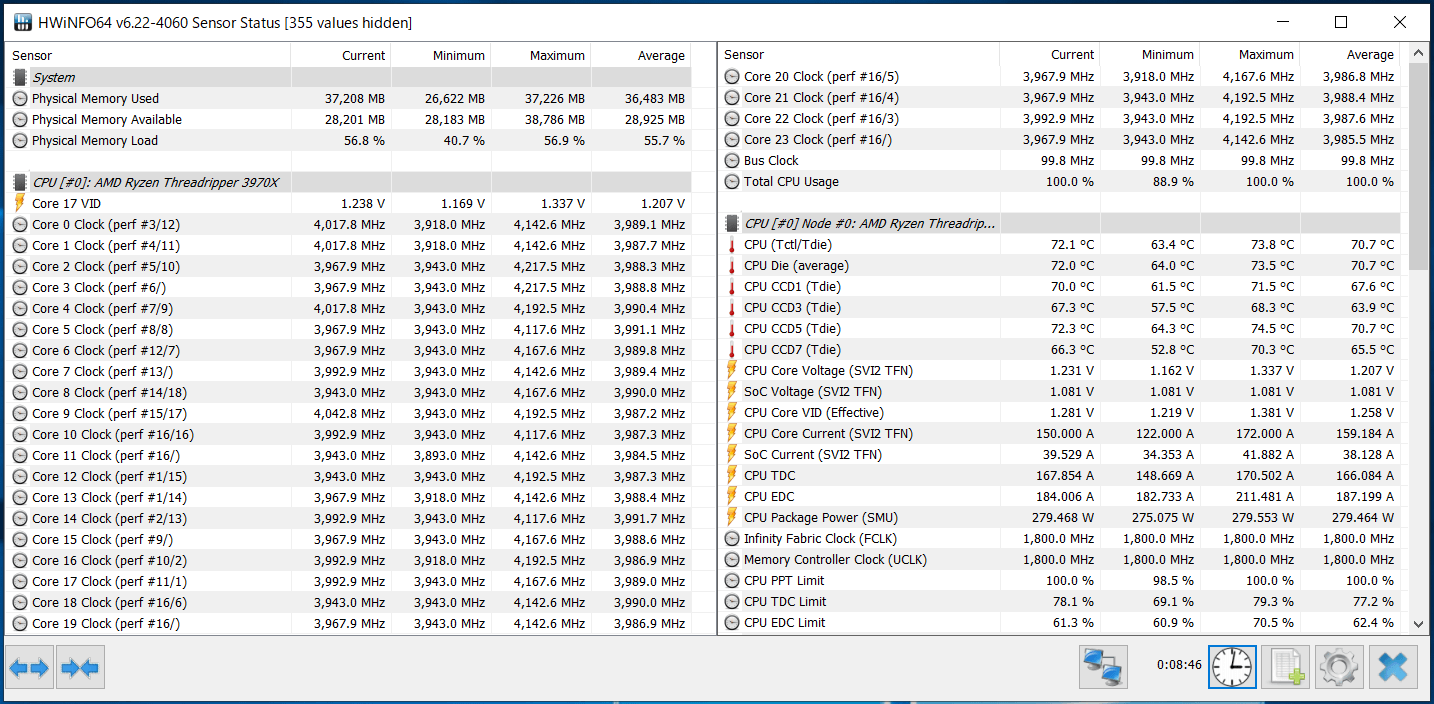This screenshot has width=1434, height=704.
Task: Select the Core 9 Clock (perf #15/17) row
Action: click(348, 413)
